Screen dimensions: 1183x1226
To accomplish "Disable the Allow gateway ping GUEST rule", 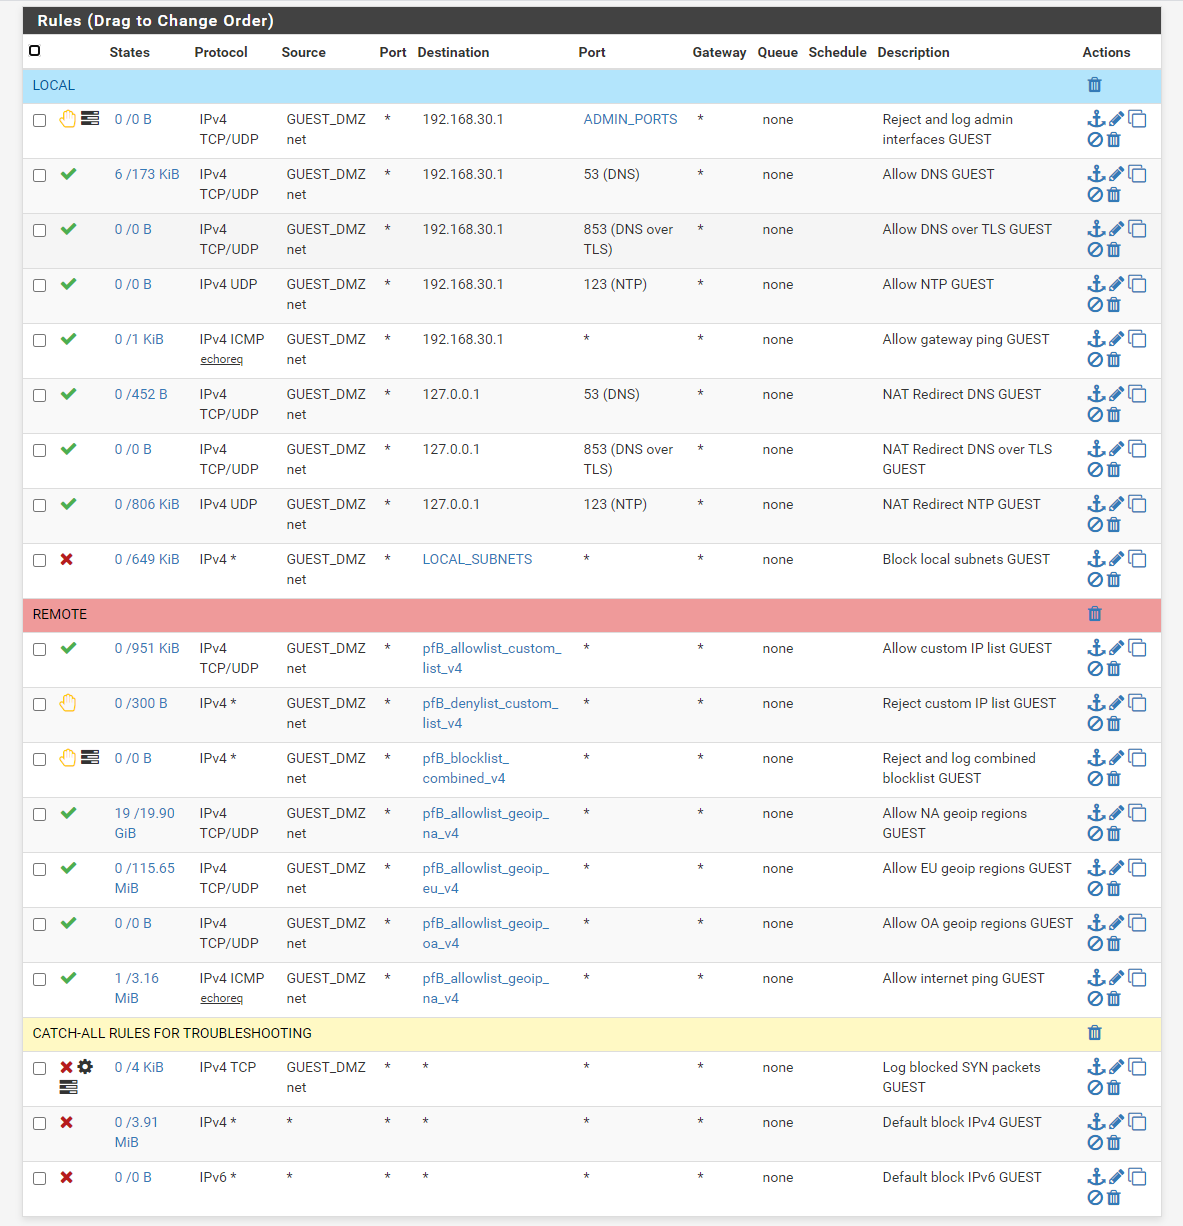I will tap(1095, 360).
